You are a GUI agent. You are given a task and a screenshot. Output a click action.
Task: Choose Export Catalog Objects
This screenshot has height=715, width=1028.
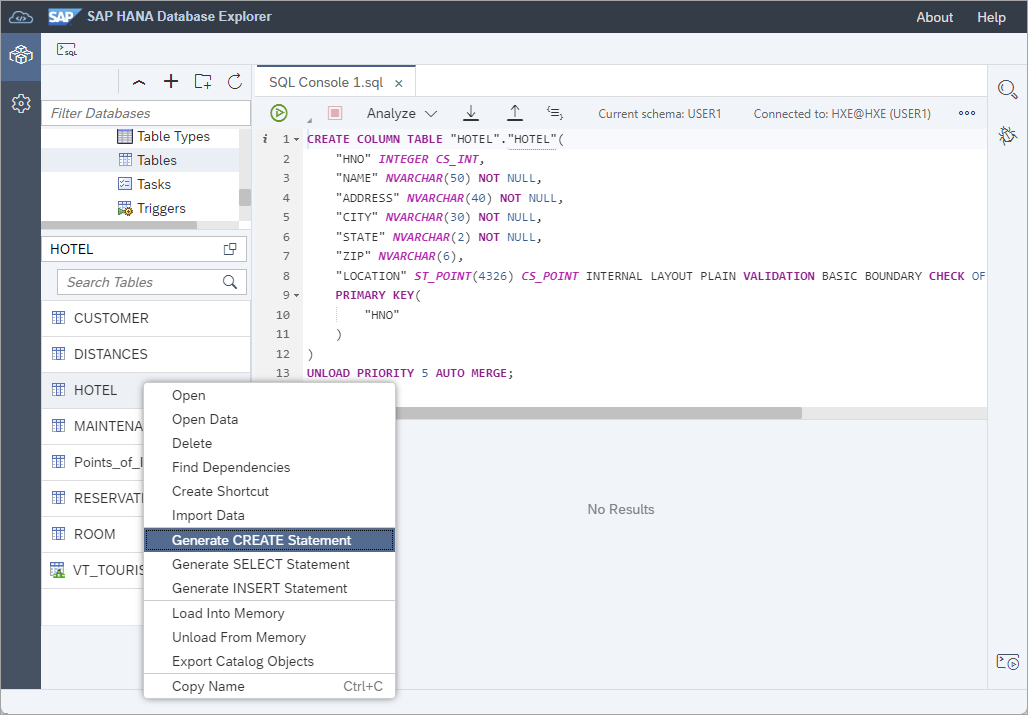click(x=269, y=661)
